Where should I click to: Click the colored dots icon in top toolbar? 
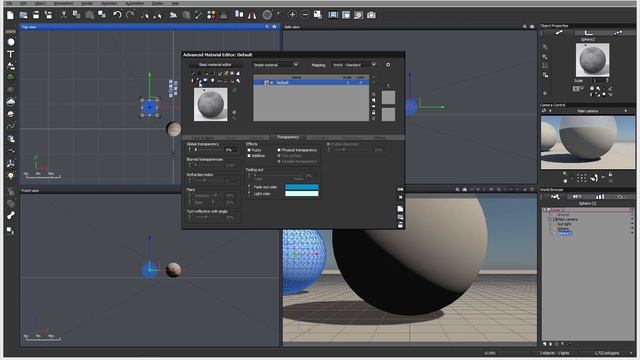(x=211, y=15)
